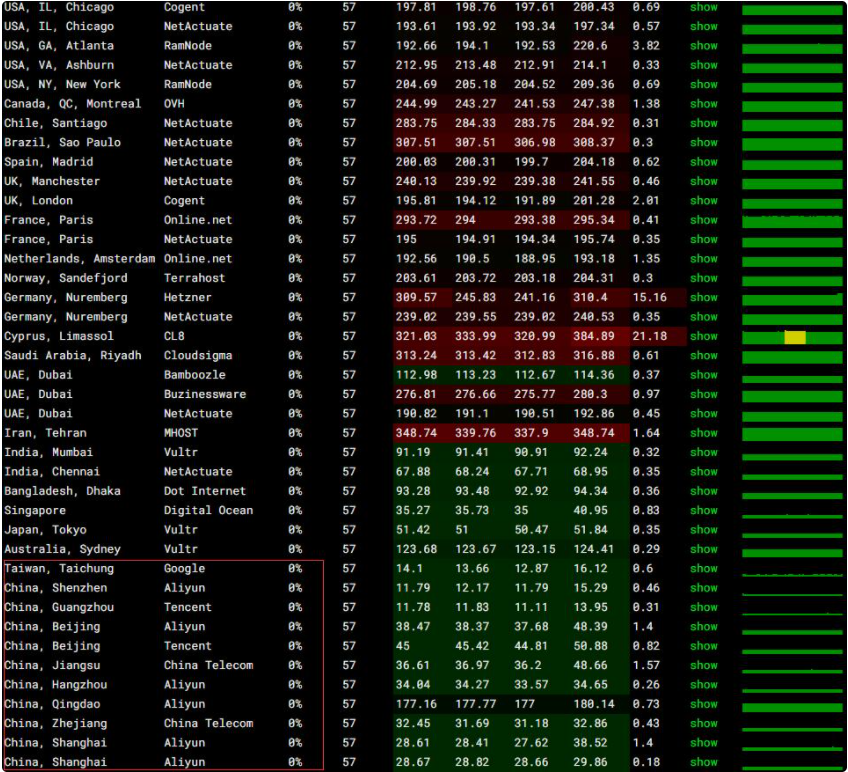Select the China Telecom provider in Jiangsu row
Viewport: 848px width, 772px height.
click(x=208, y=665)
